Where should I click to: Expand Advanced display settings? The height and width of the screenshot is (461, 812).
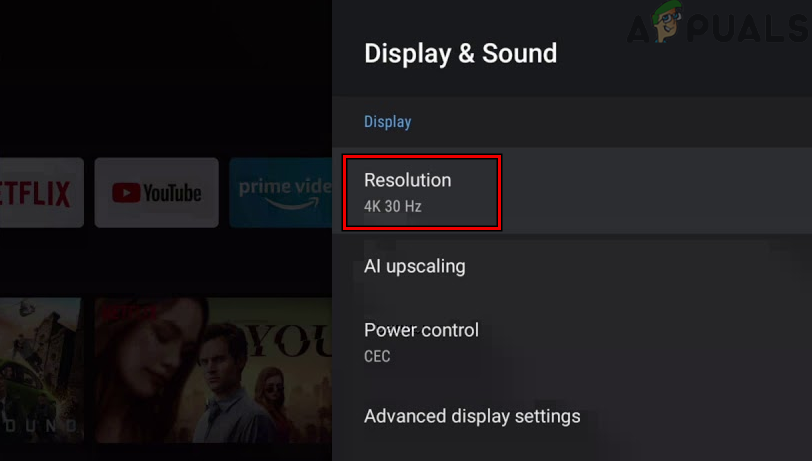[472, 416]
